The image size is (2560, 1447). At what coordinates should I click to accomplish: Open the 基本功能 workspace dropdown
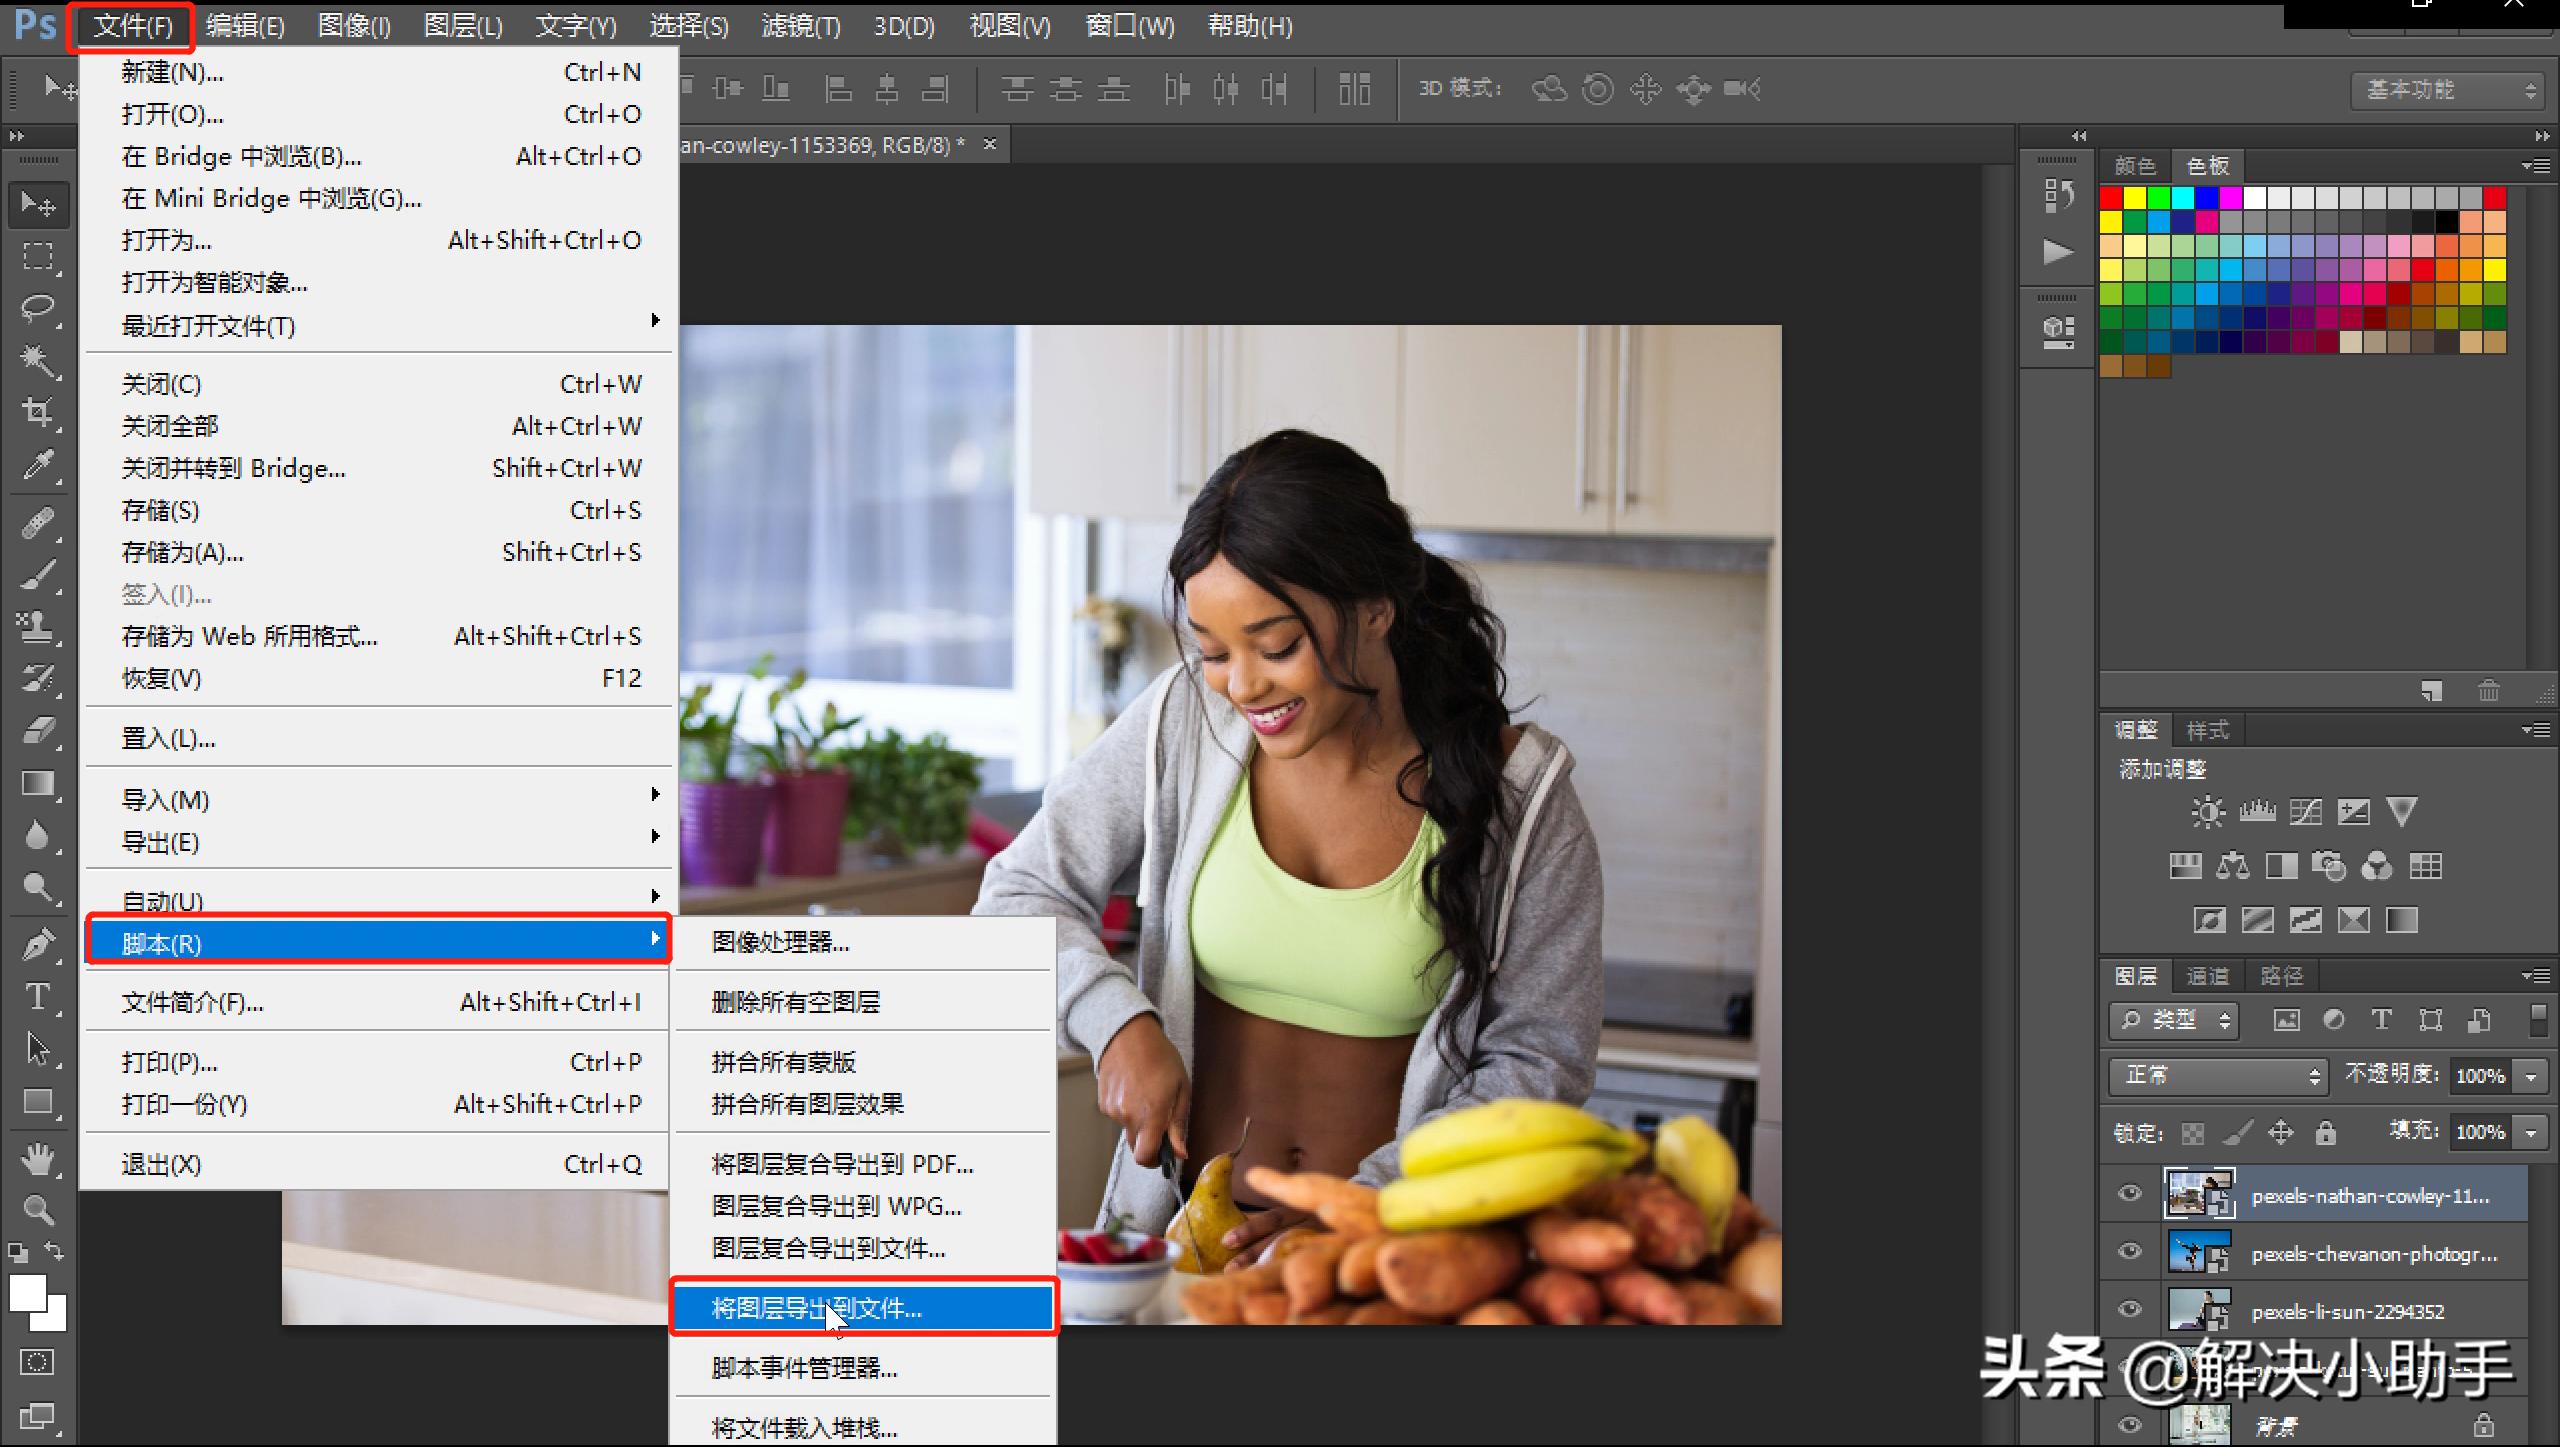coord(2445,90)
